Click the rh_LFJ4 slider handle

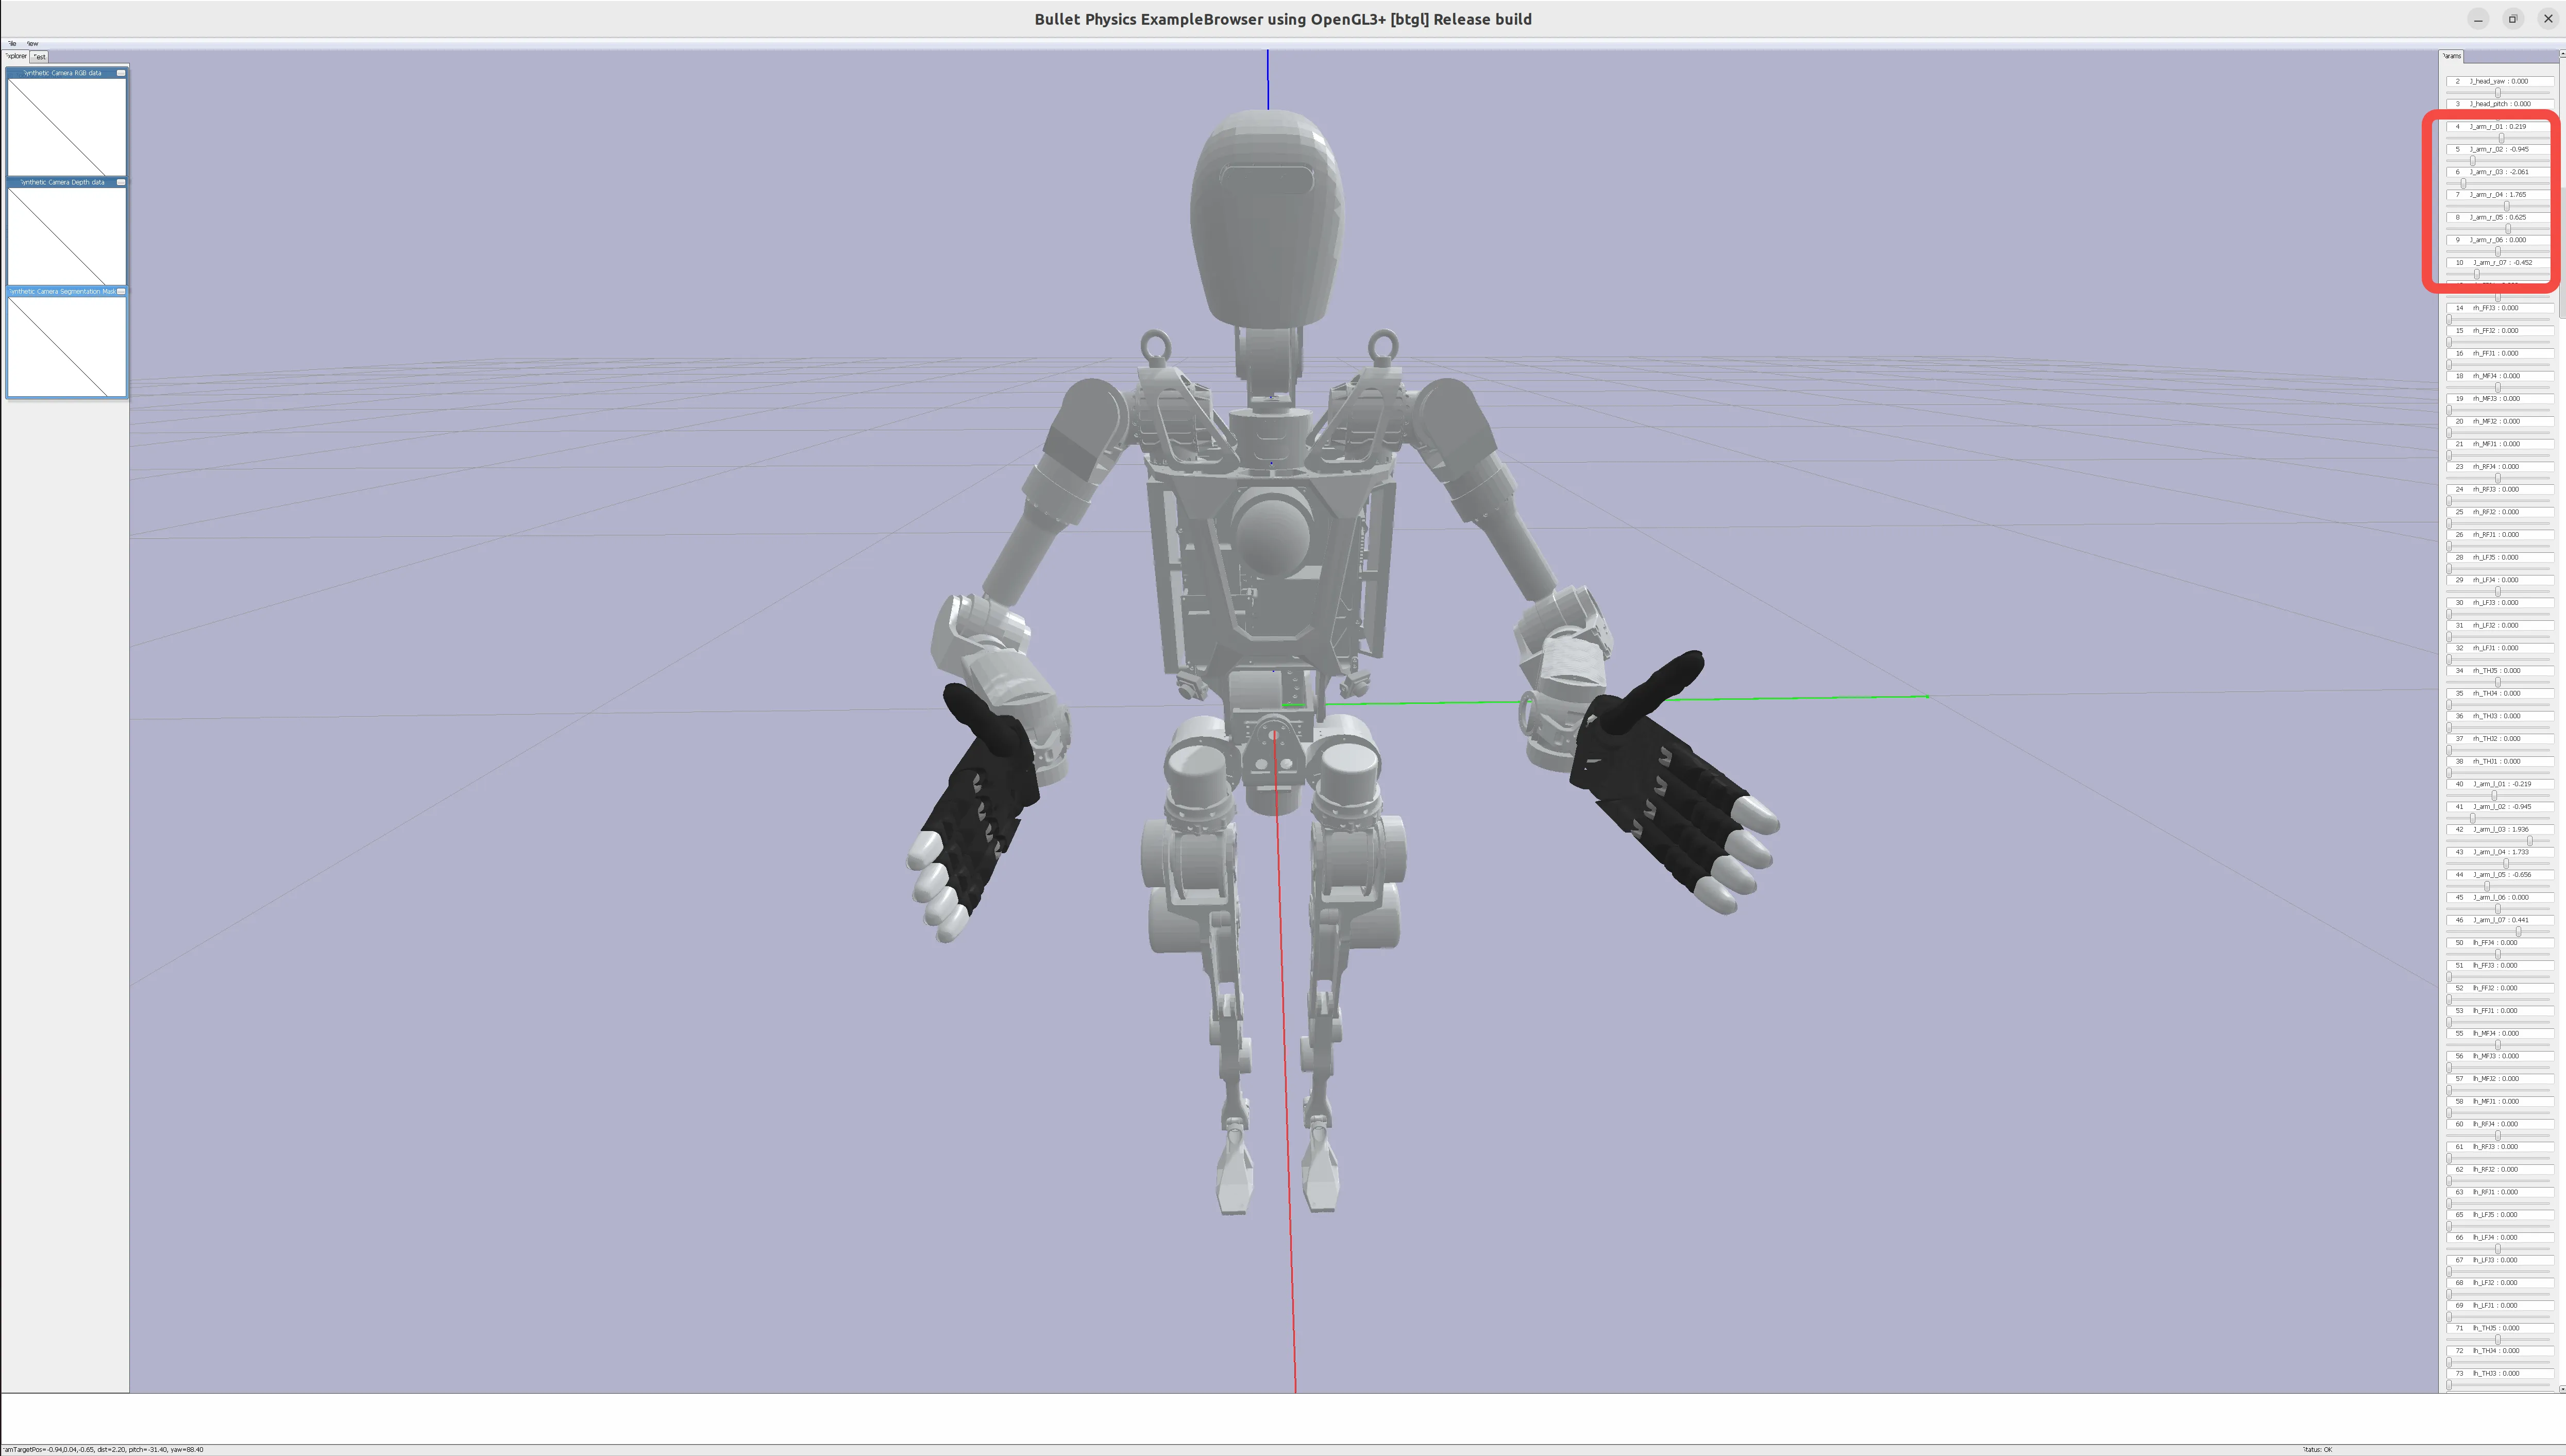click(x=2497, y=591)
